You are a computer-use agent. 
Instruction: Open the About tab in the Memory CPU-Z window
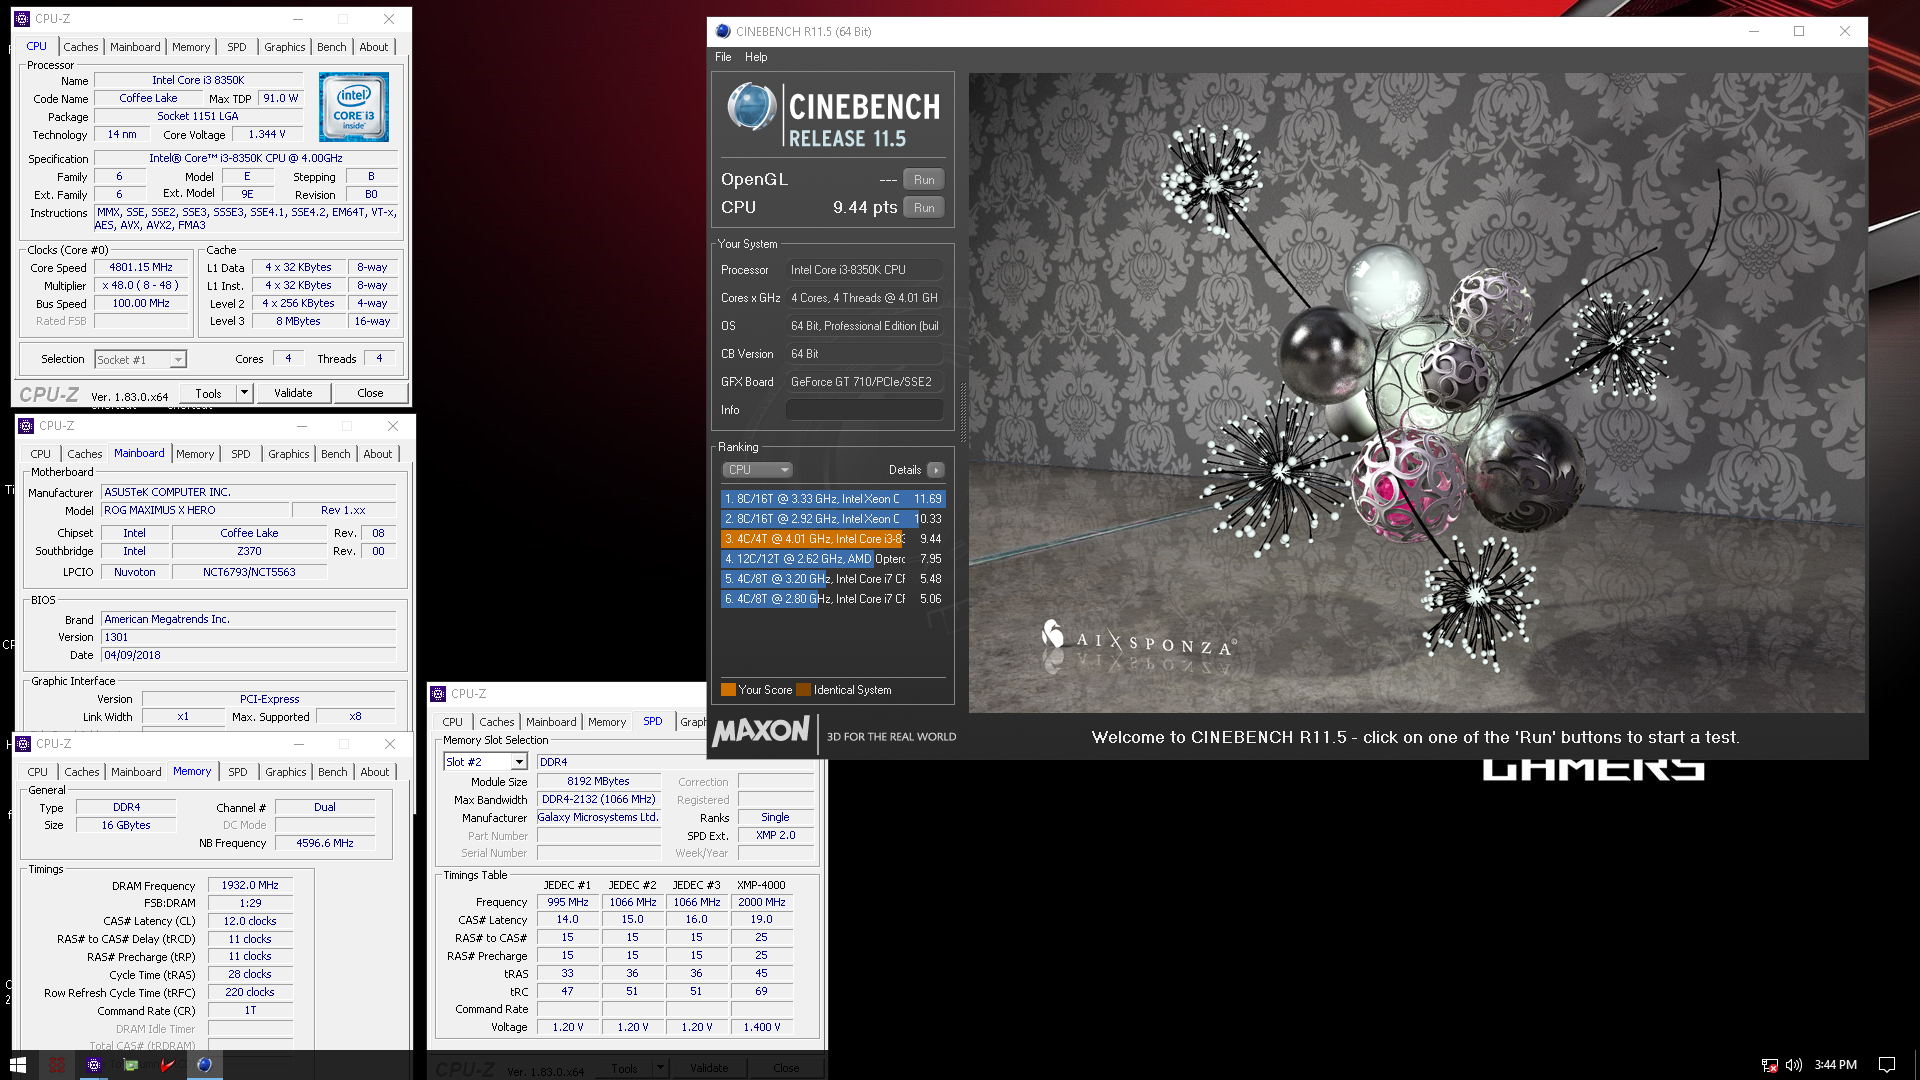coord(375,772)
